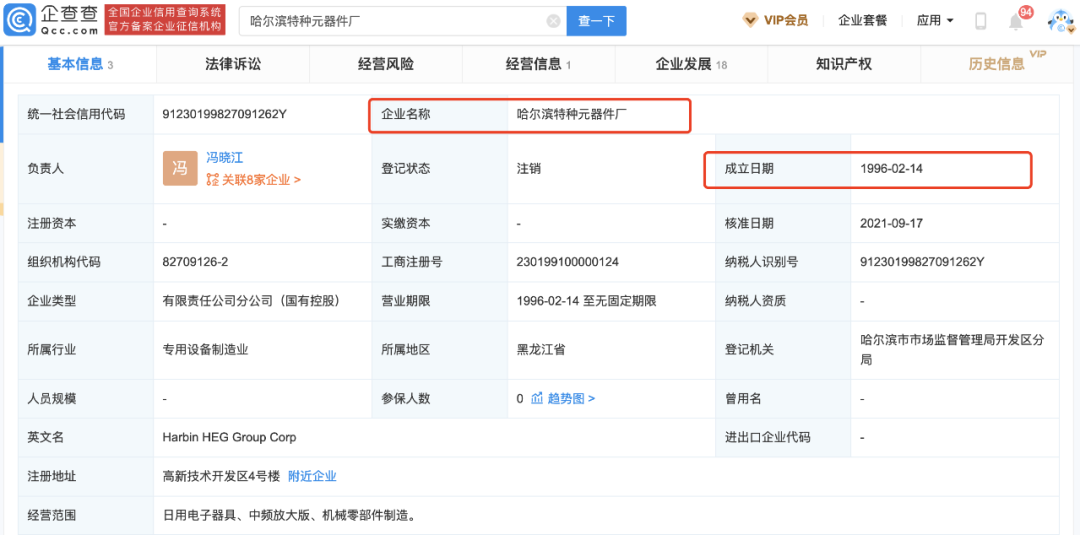Open user avatar profile
This screenshot has width=1080, height=535.
[1061, 21]
